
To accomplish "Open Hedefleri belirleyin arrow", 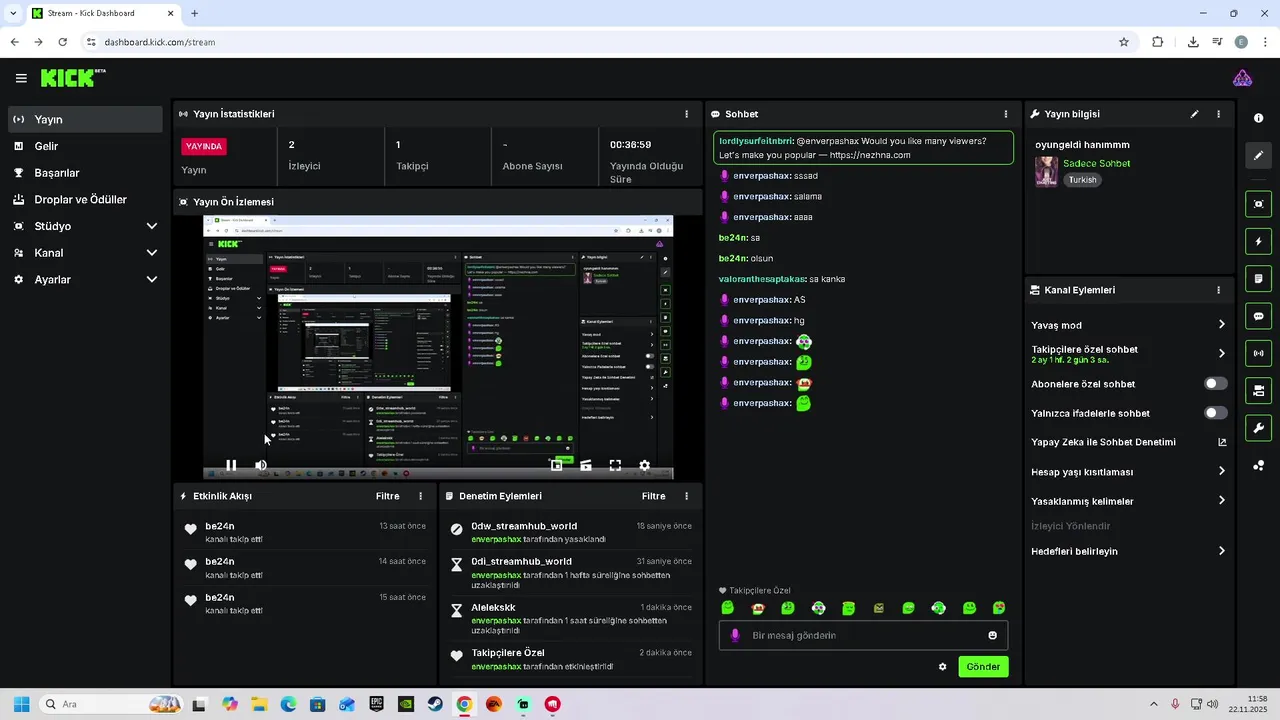I will tap(1221, 551).
